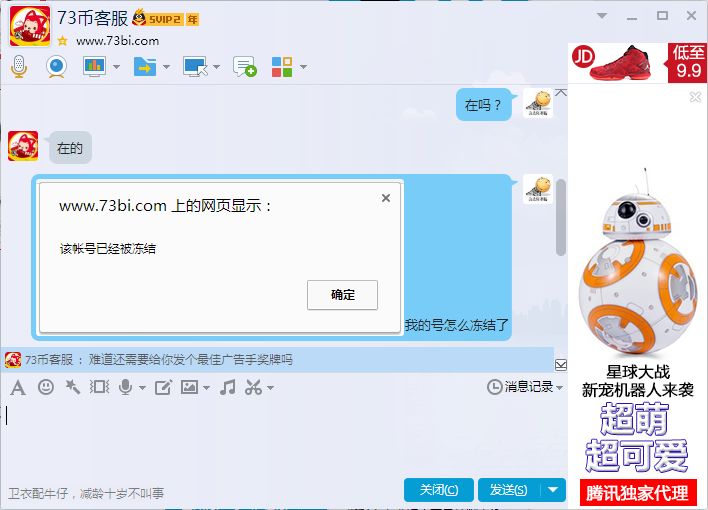708x510 pixels.
Task: Open the send options dropdown arrow
Action: [553, 490]
